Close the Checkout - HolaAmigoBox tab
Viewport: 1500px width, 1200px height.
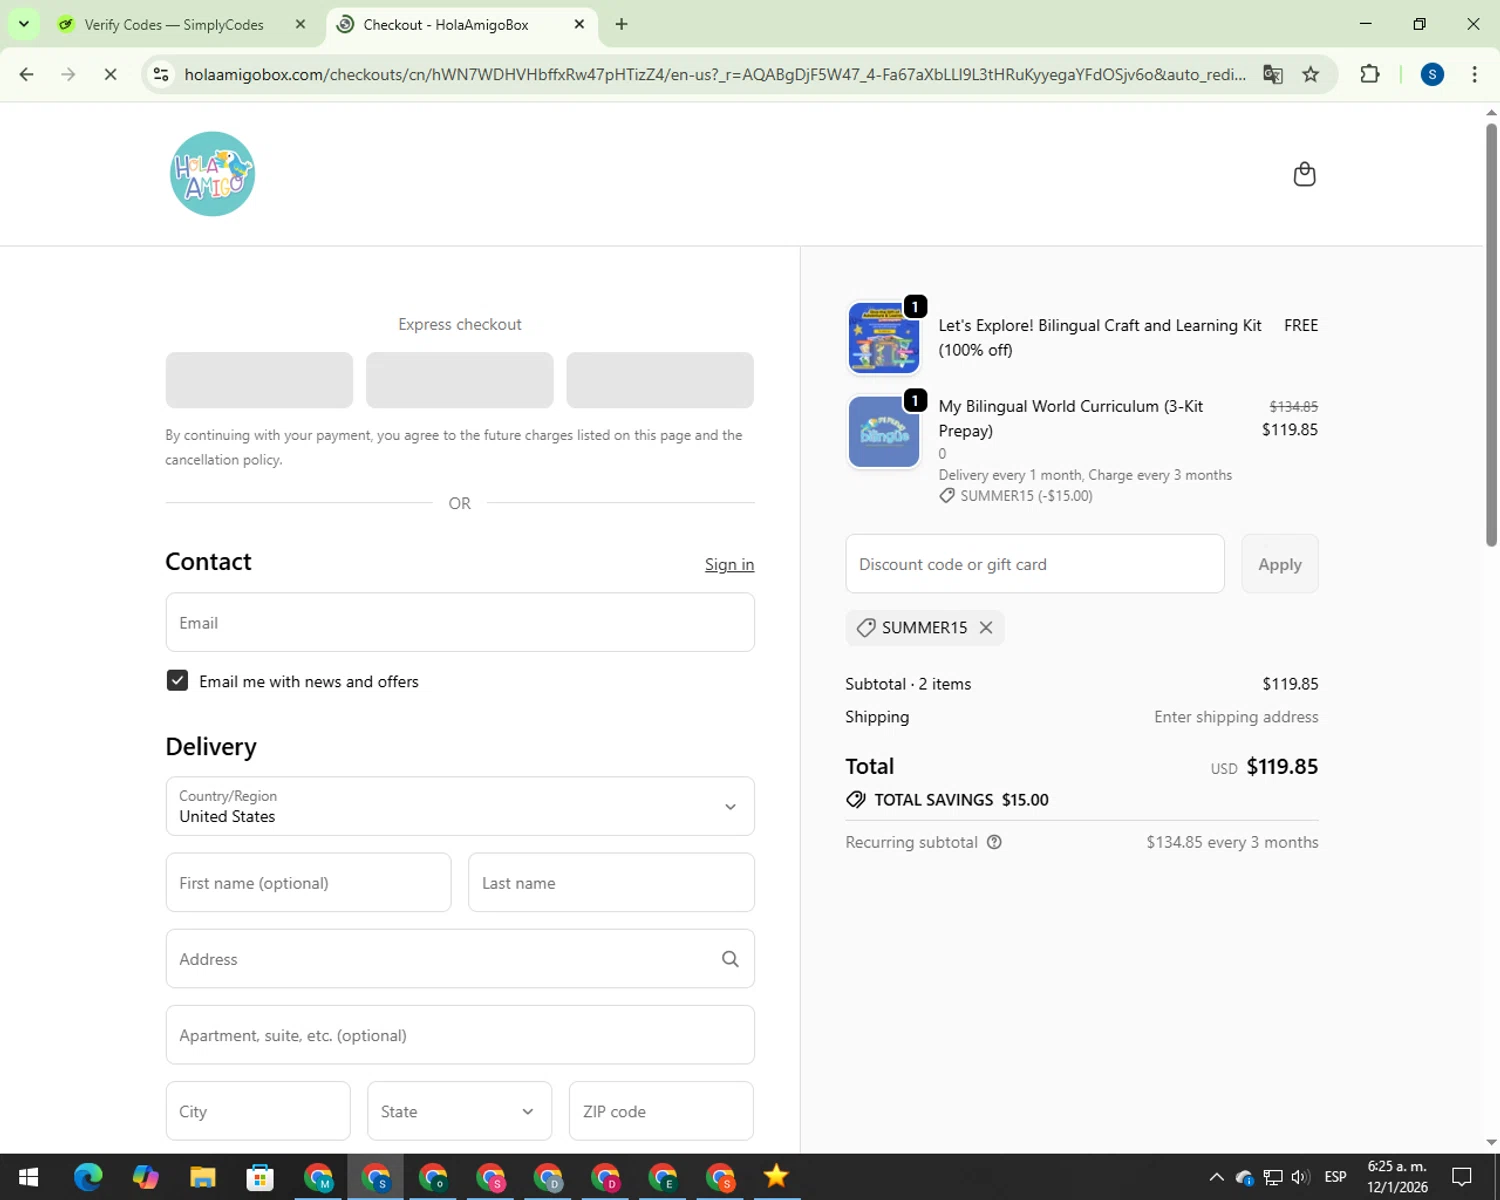pos(579,24)
